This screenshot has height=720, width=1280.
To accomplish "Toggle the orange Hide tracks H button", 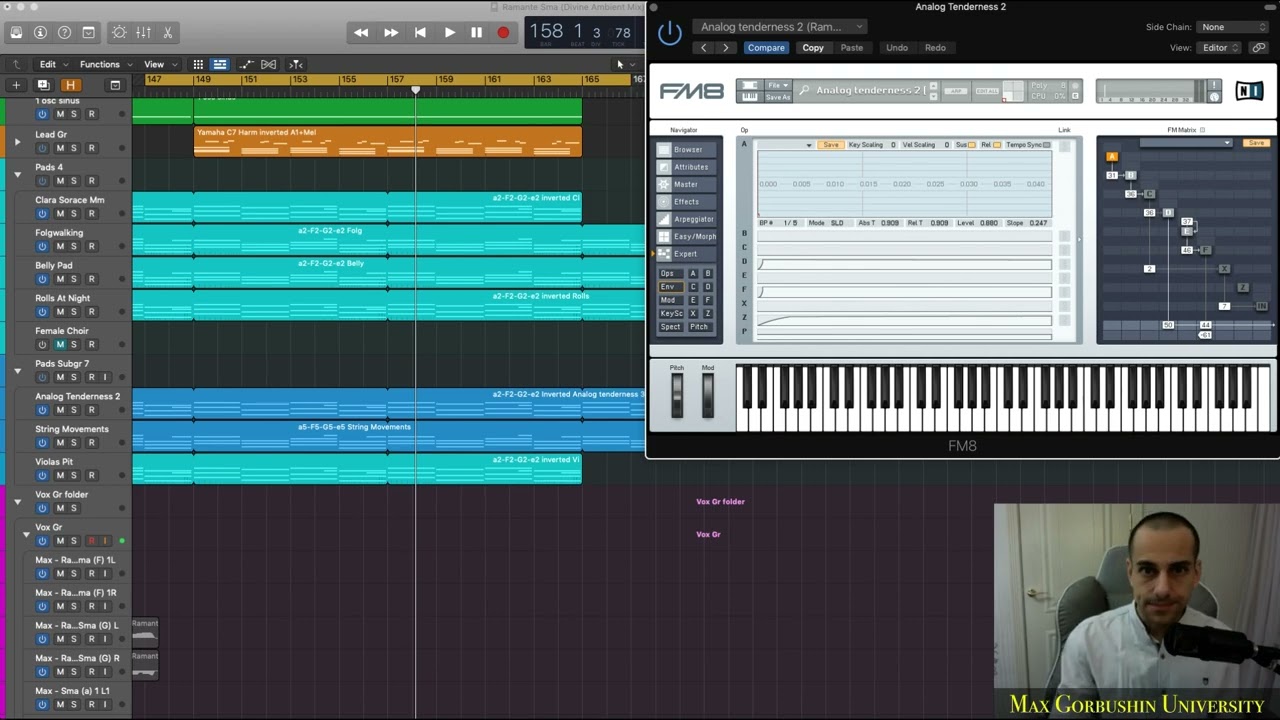I will 70,85.
